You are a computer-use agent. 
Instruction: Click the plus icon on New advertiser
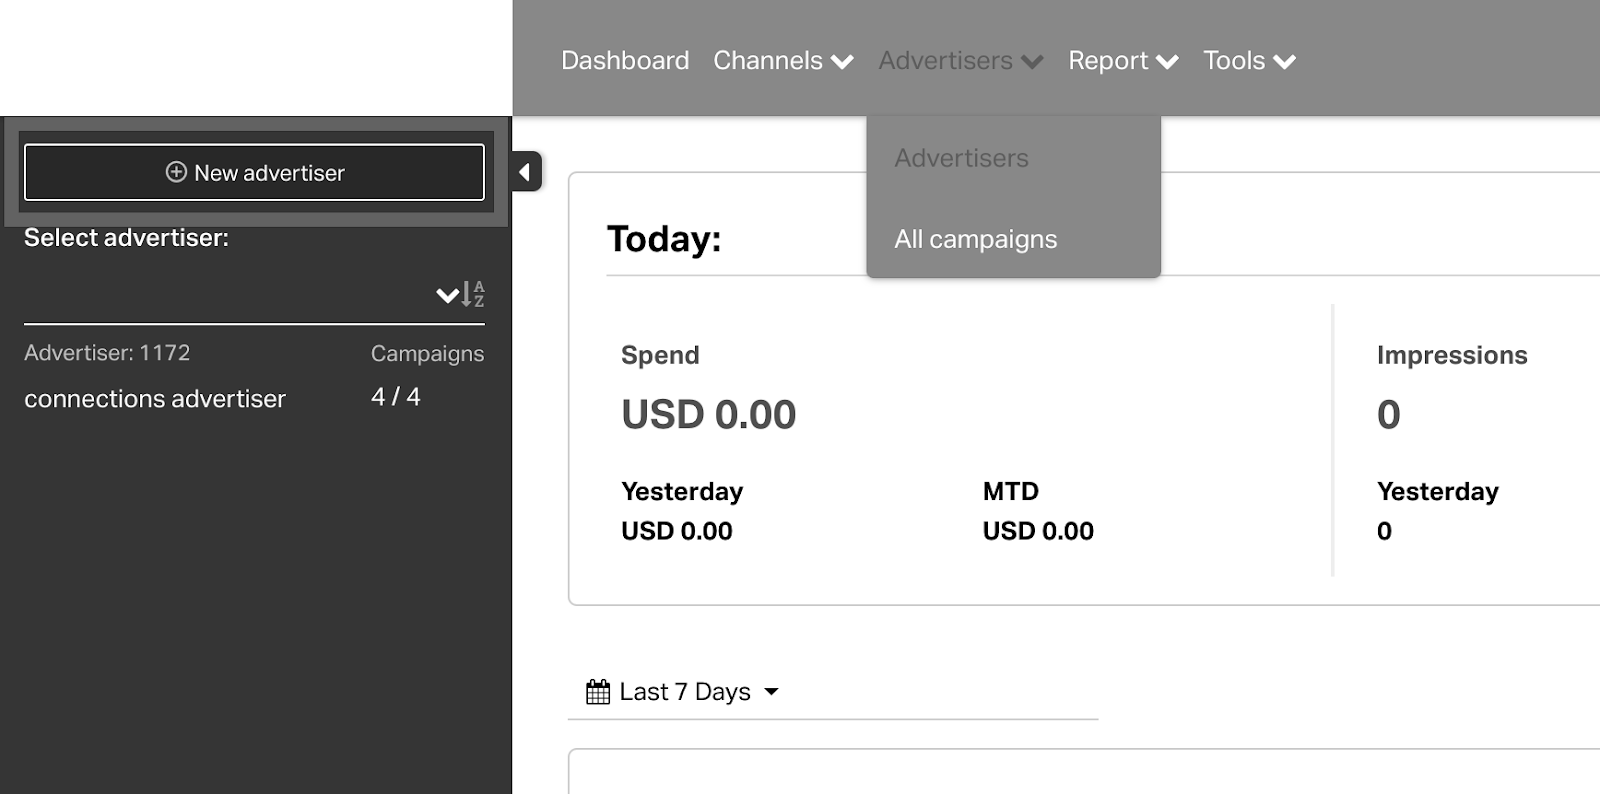pyautogui.click(x=176, y=172)
